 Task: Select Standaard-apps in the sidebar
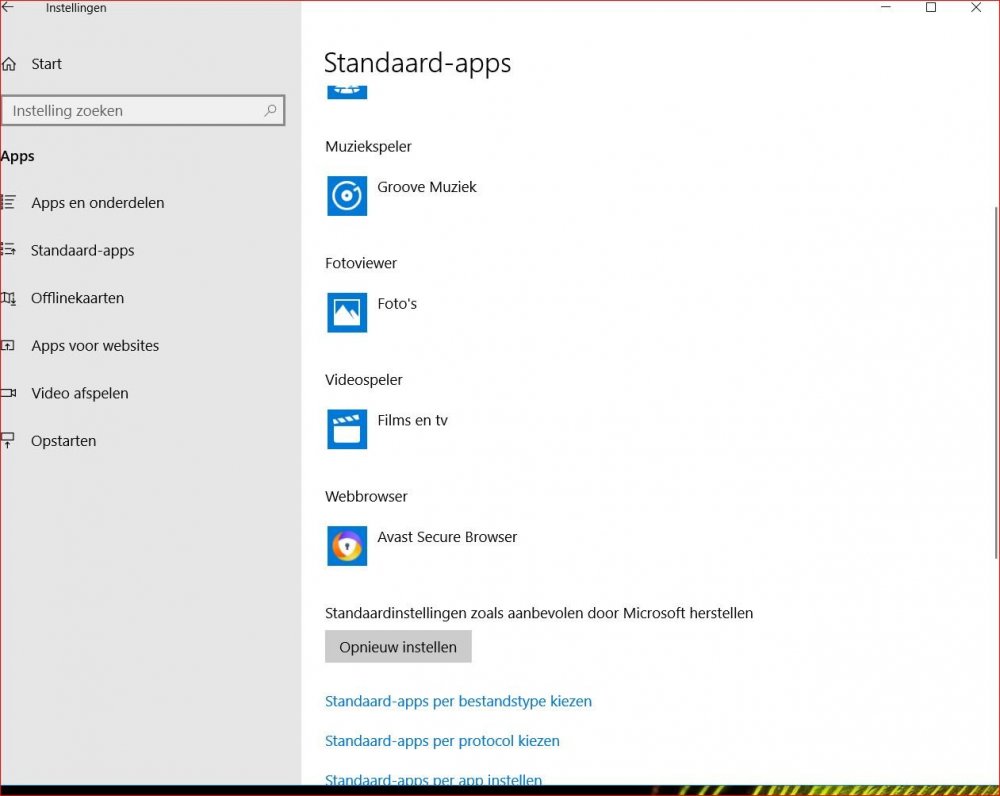pyautogui.click(x=82, y=250)
